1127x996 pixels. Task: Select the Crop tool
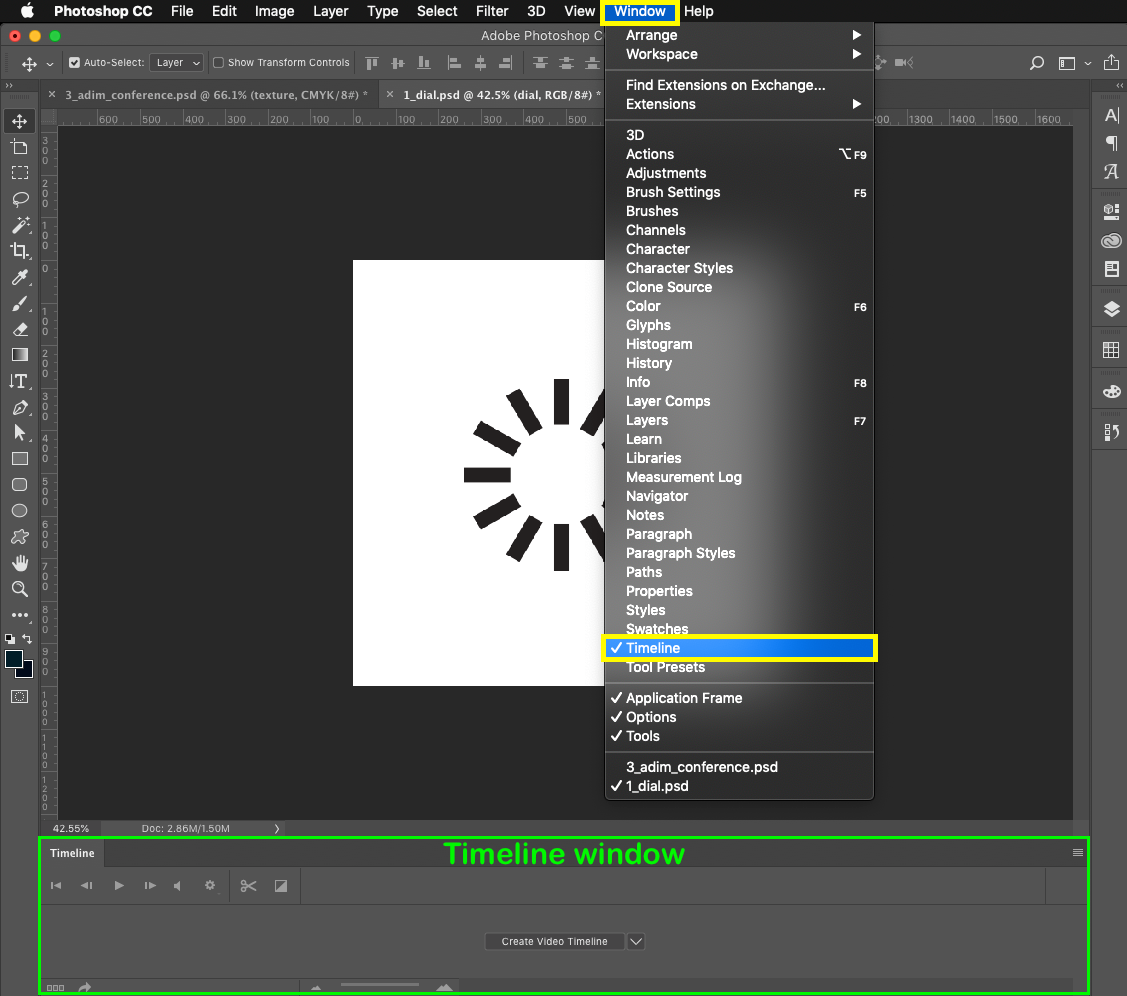19,250
